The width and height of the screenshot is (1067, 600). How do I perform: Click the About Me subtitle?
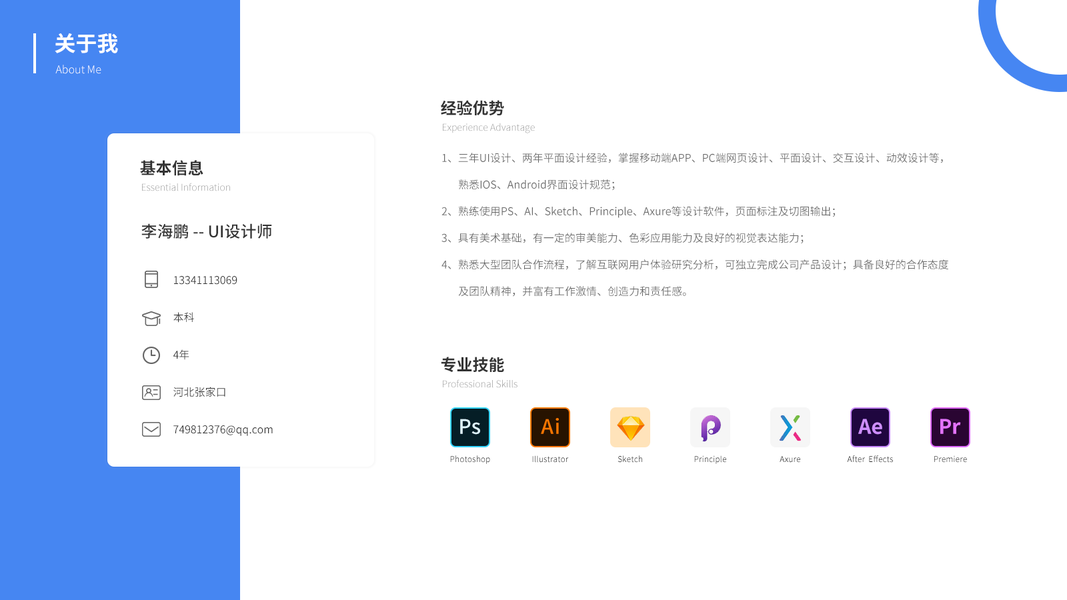[x=78, y=69]
